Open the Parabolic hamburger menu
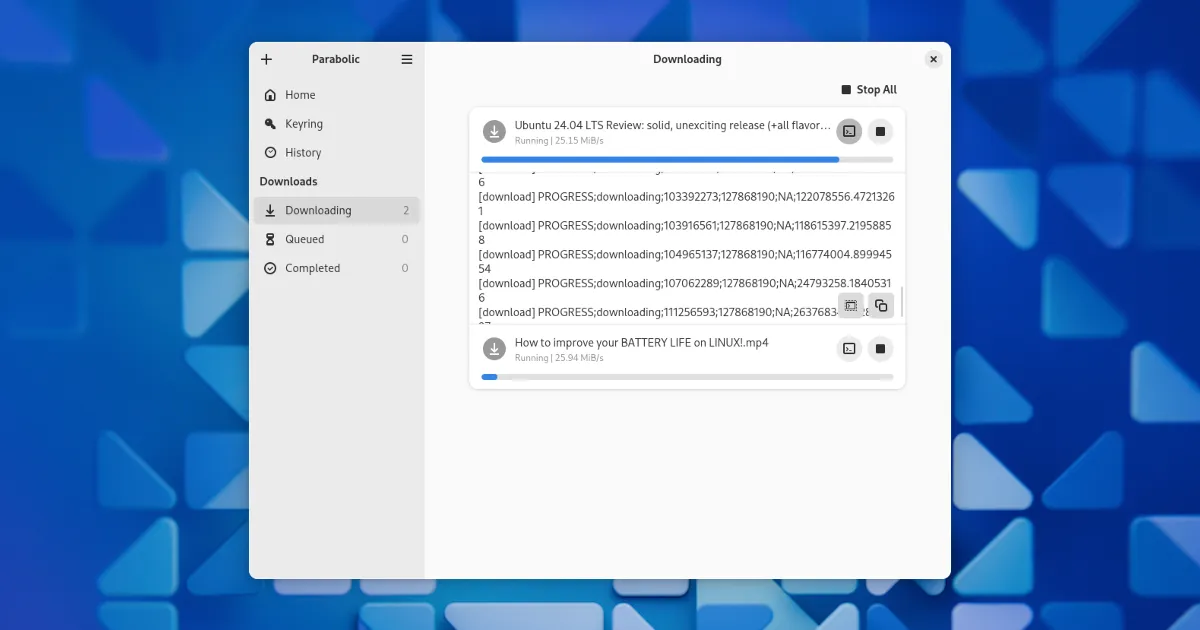1200x630 pixels. coord(407,59)
